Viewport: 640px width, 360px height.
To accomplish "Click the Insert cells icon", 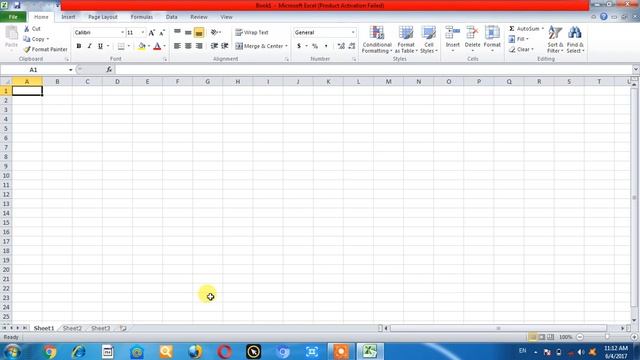I will click(x=453, y=33).
